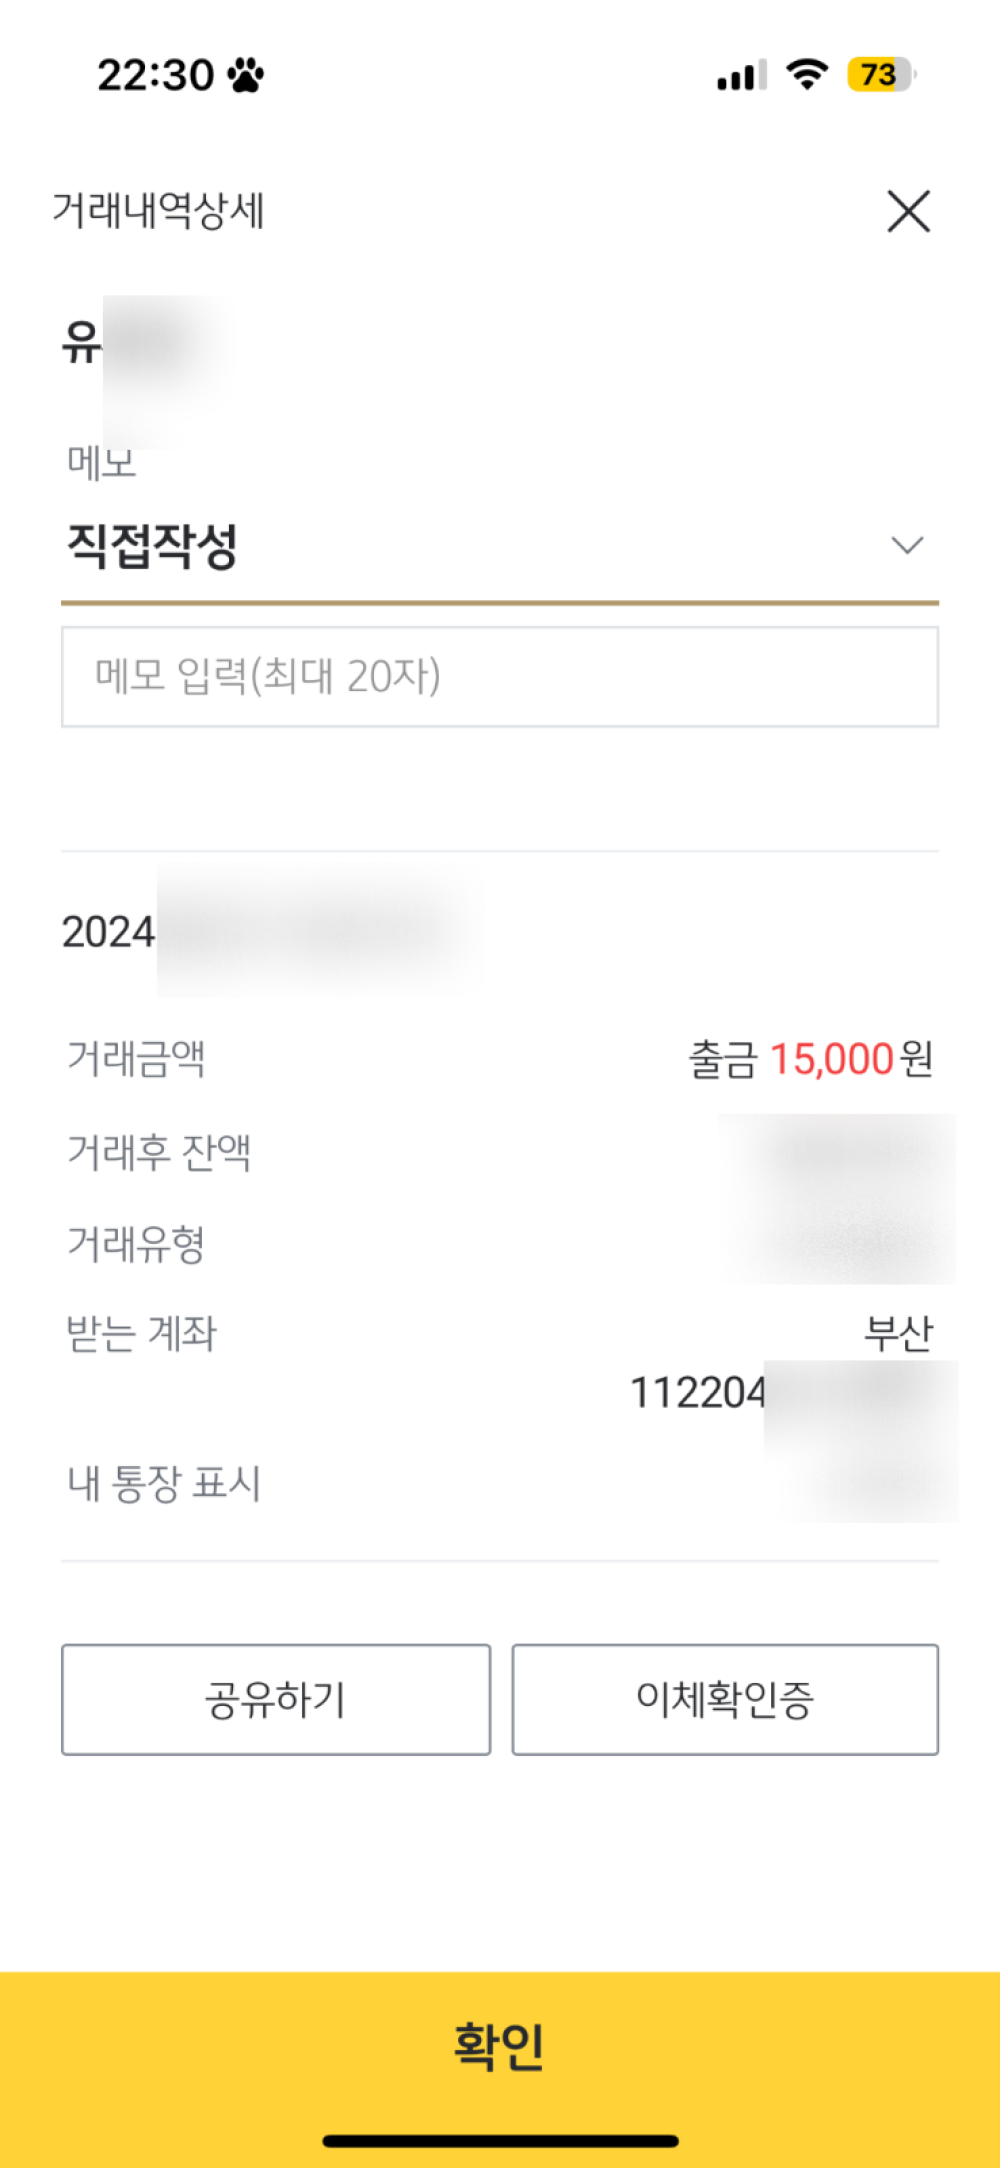Tap the 112204 account number
The height and width of the screenshot is (2168, 1000).
[697, 1393]
